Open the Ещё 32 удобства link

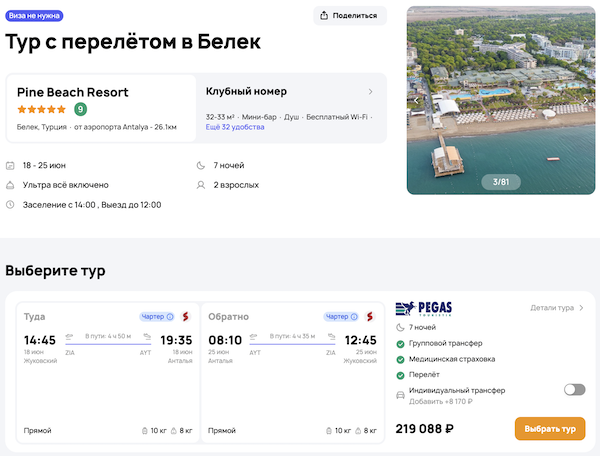click(x=235, y=128)
